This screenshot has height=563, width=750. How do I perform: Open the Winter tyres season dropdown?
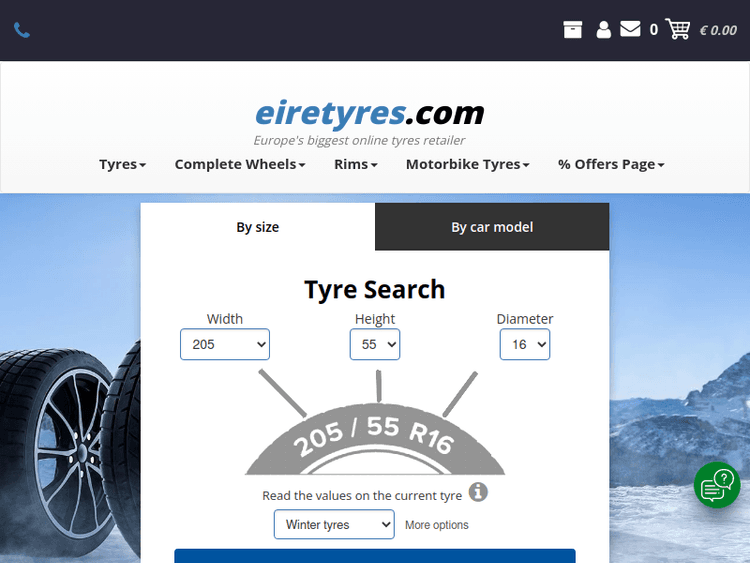[334, 524]
